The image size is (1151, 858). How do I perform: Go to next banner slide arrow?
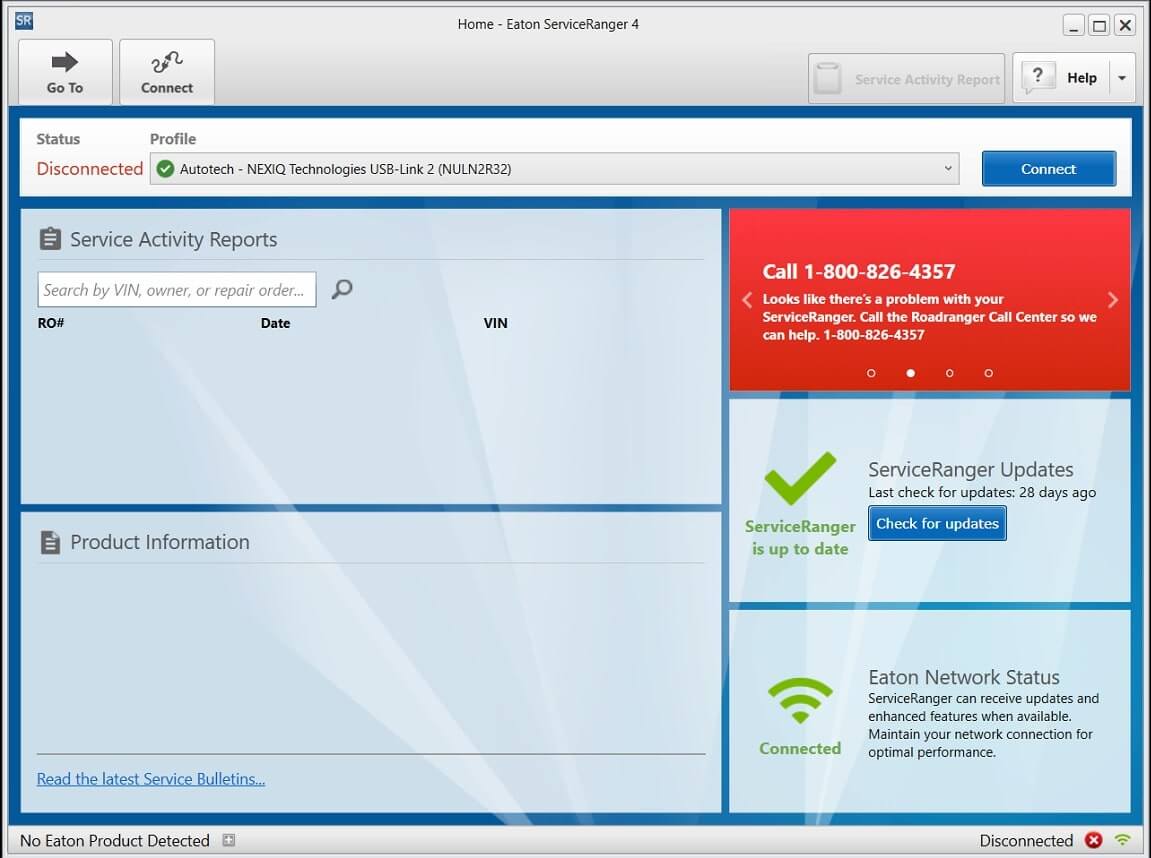tap(1113, 300)
